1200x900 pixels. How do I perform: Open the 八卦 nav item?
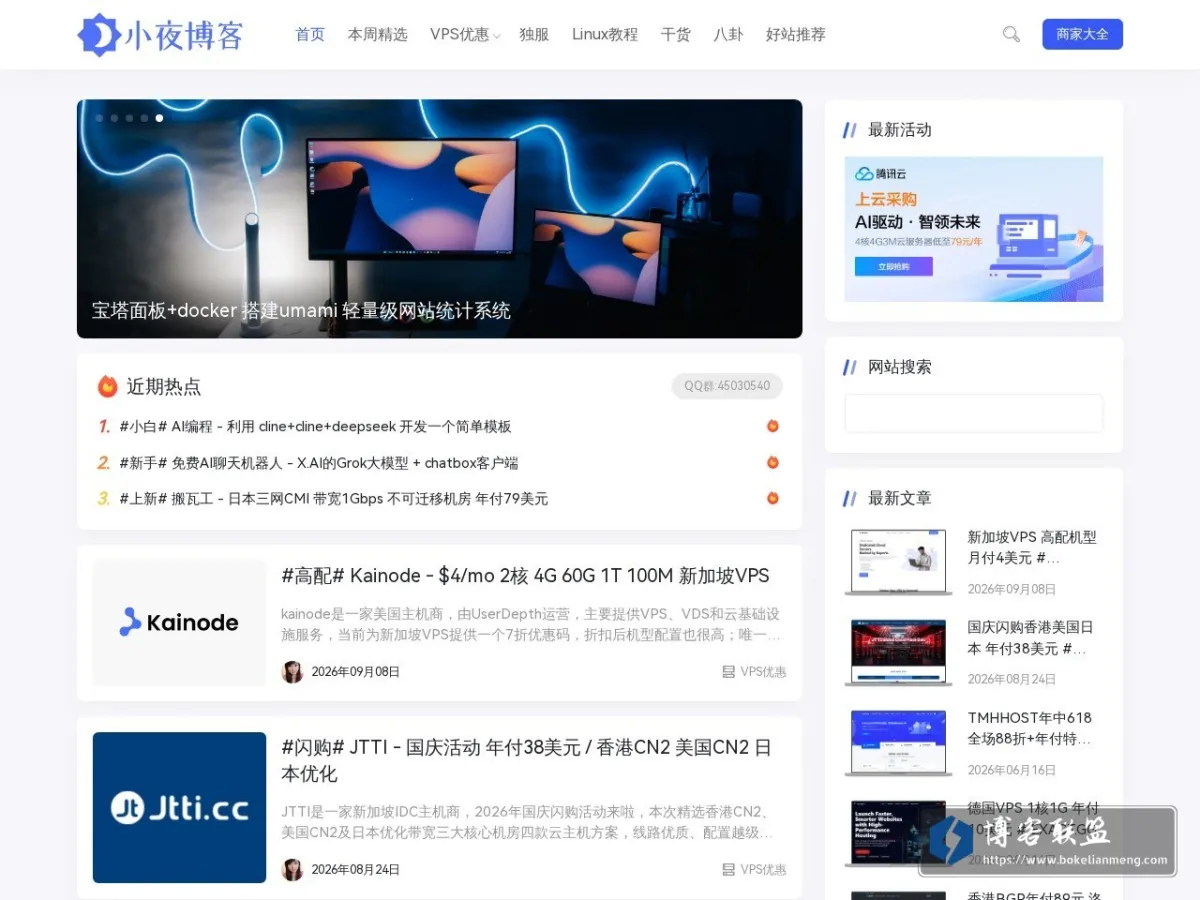point(728,34)
